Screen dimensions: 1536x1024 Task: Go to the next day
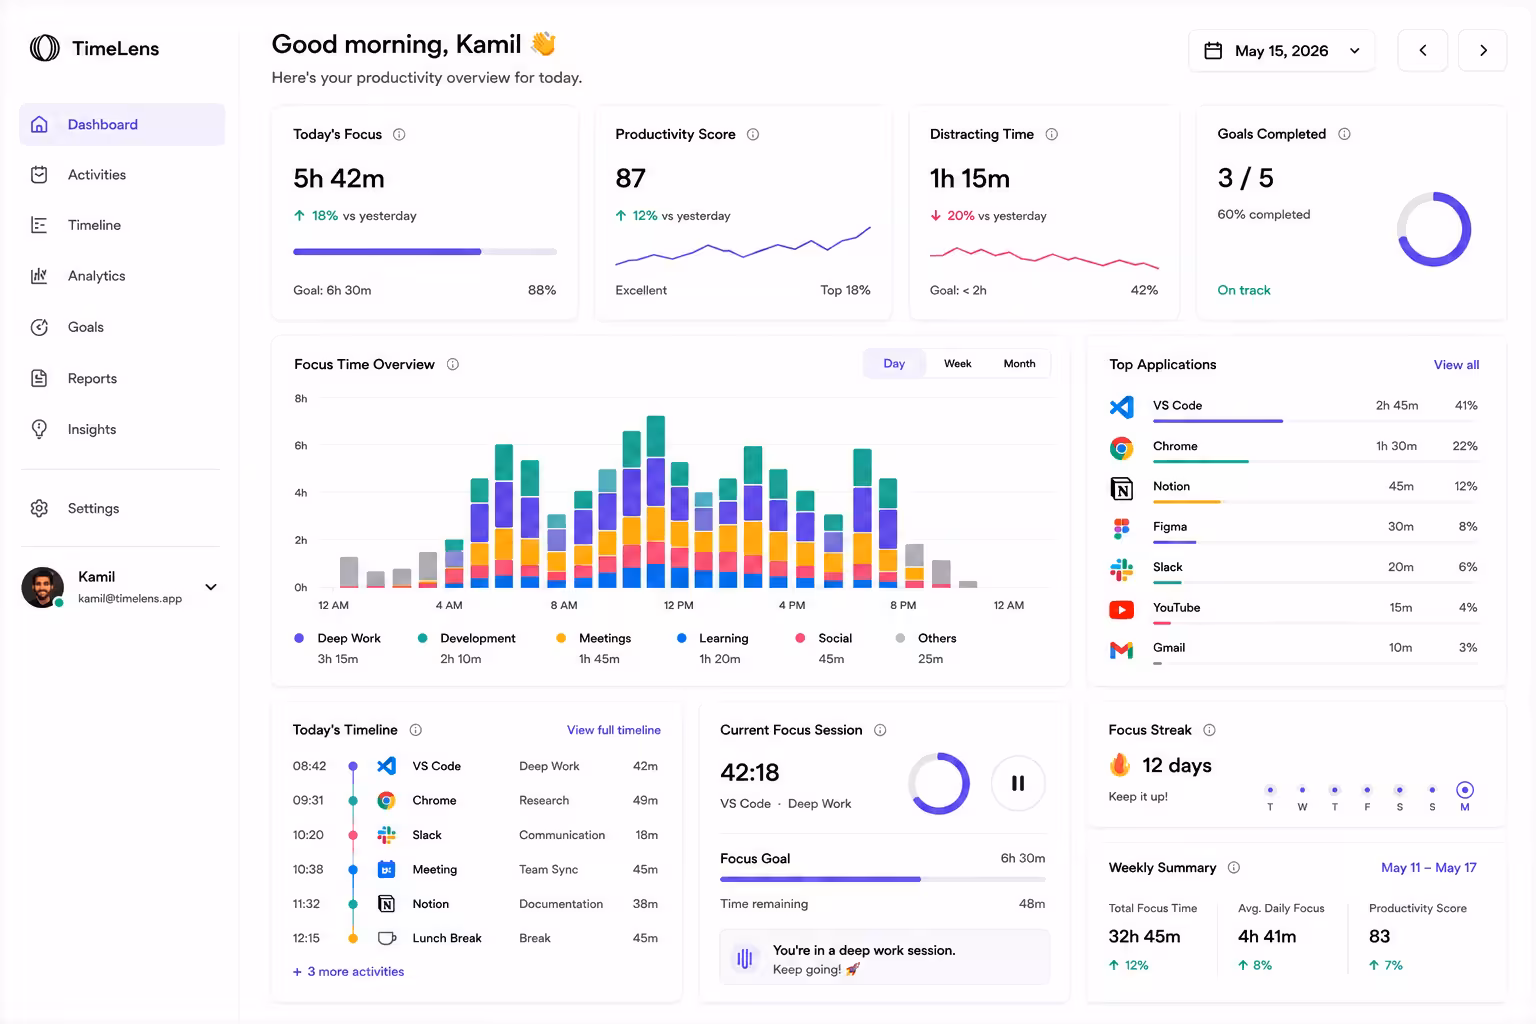pyautogui.click(x=1483, y=51)
